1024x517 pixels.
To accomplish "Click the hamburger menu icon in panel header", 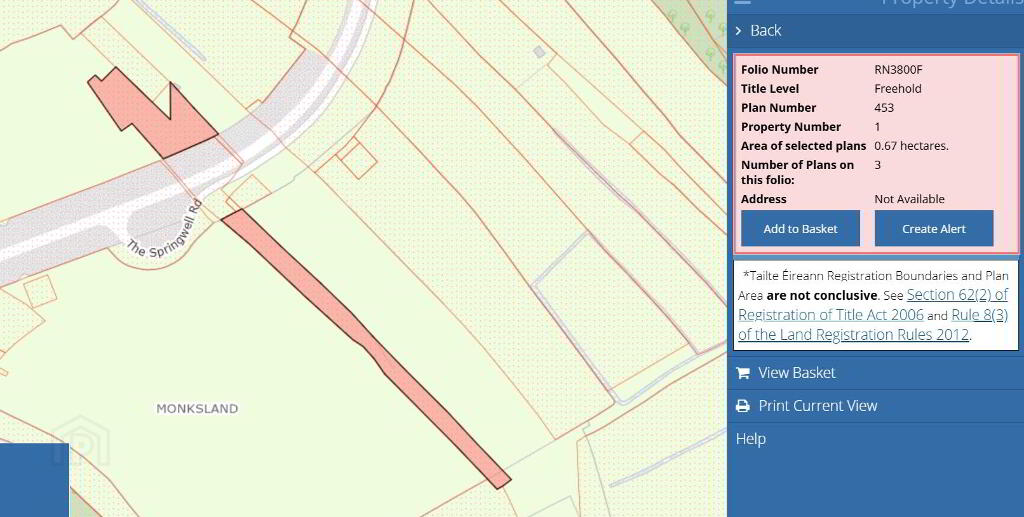I will tap(742, 3).
